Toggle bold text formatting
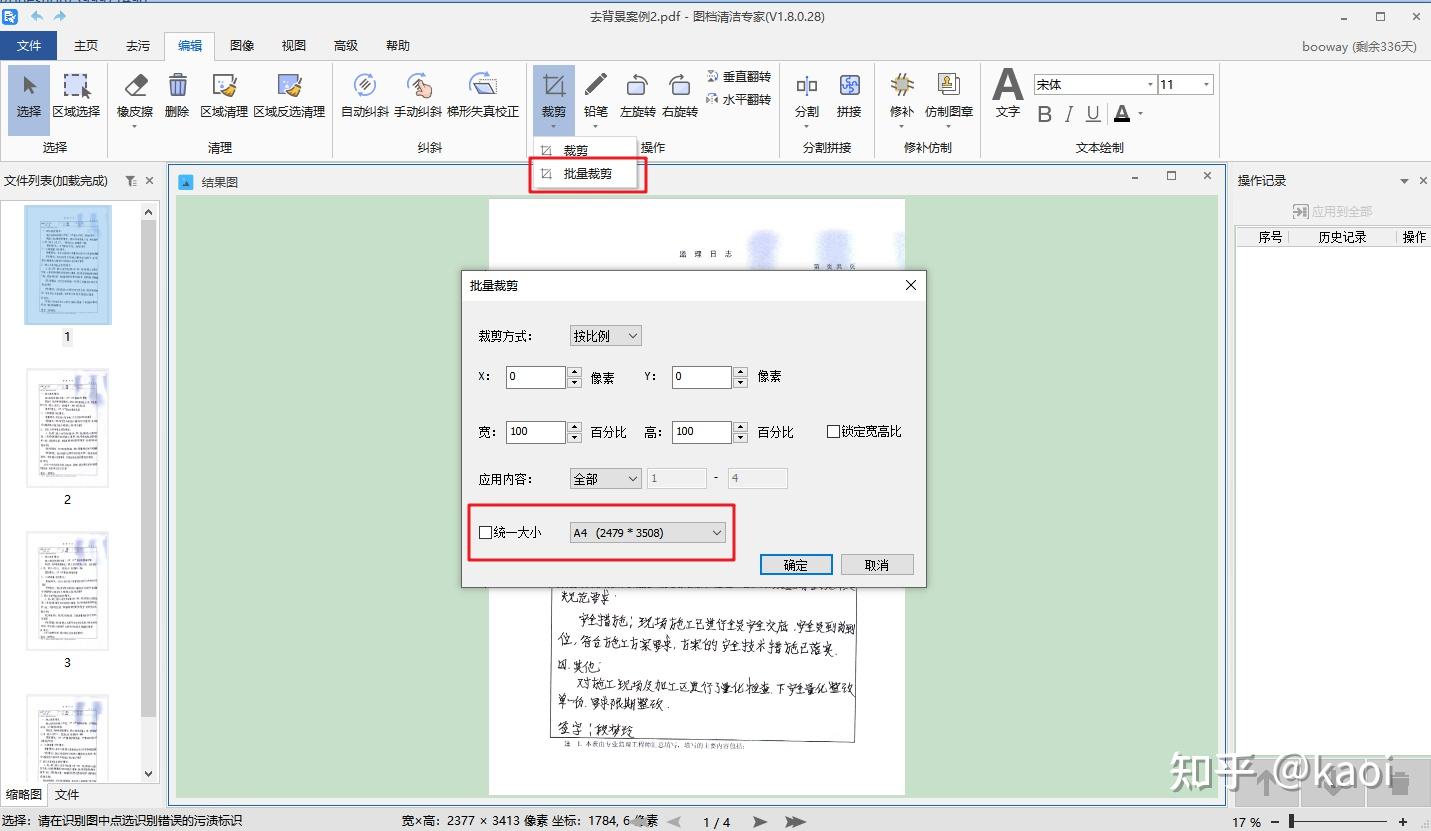1431x831 pixels. (x=1045, y=114)
